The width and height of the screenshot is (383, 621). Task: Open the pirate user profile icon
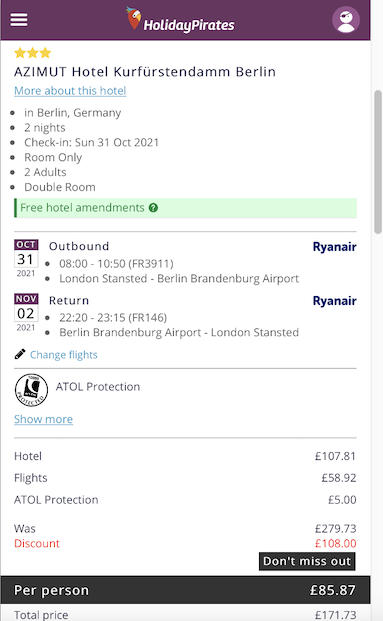click(x=346, y=19)
